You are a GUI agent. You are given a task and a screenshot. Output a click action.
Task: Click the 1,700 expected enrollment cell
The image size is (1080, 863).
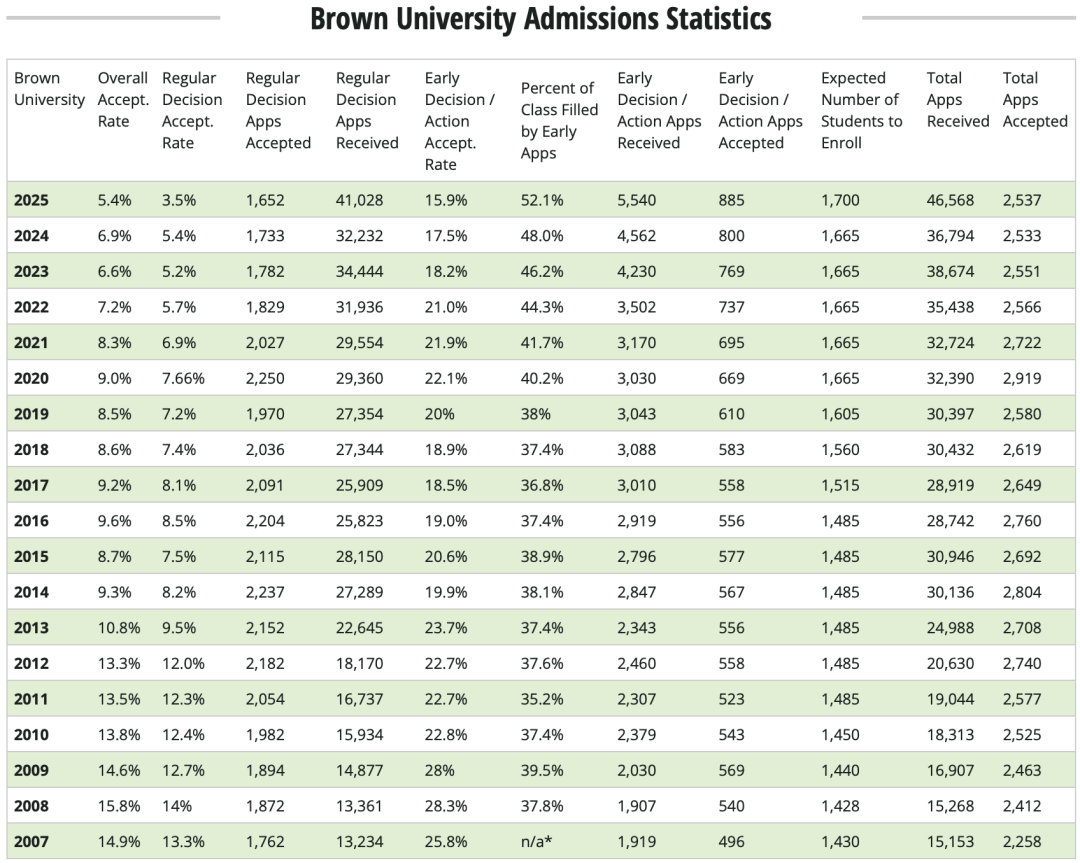coord(840,200)
